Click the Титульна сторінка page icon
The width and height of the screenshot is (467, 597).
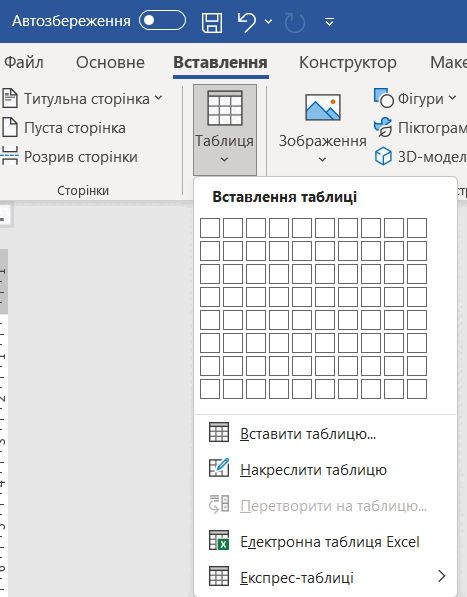tap(10, 98)
